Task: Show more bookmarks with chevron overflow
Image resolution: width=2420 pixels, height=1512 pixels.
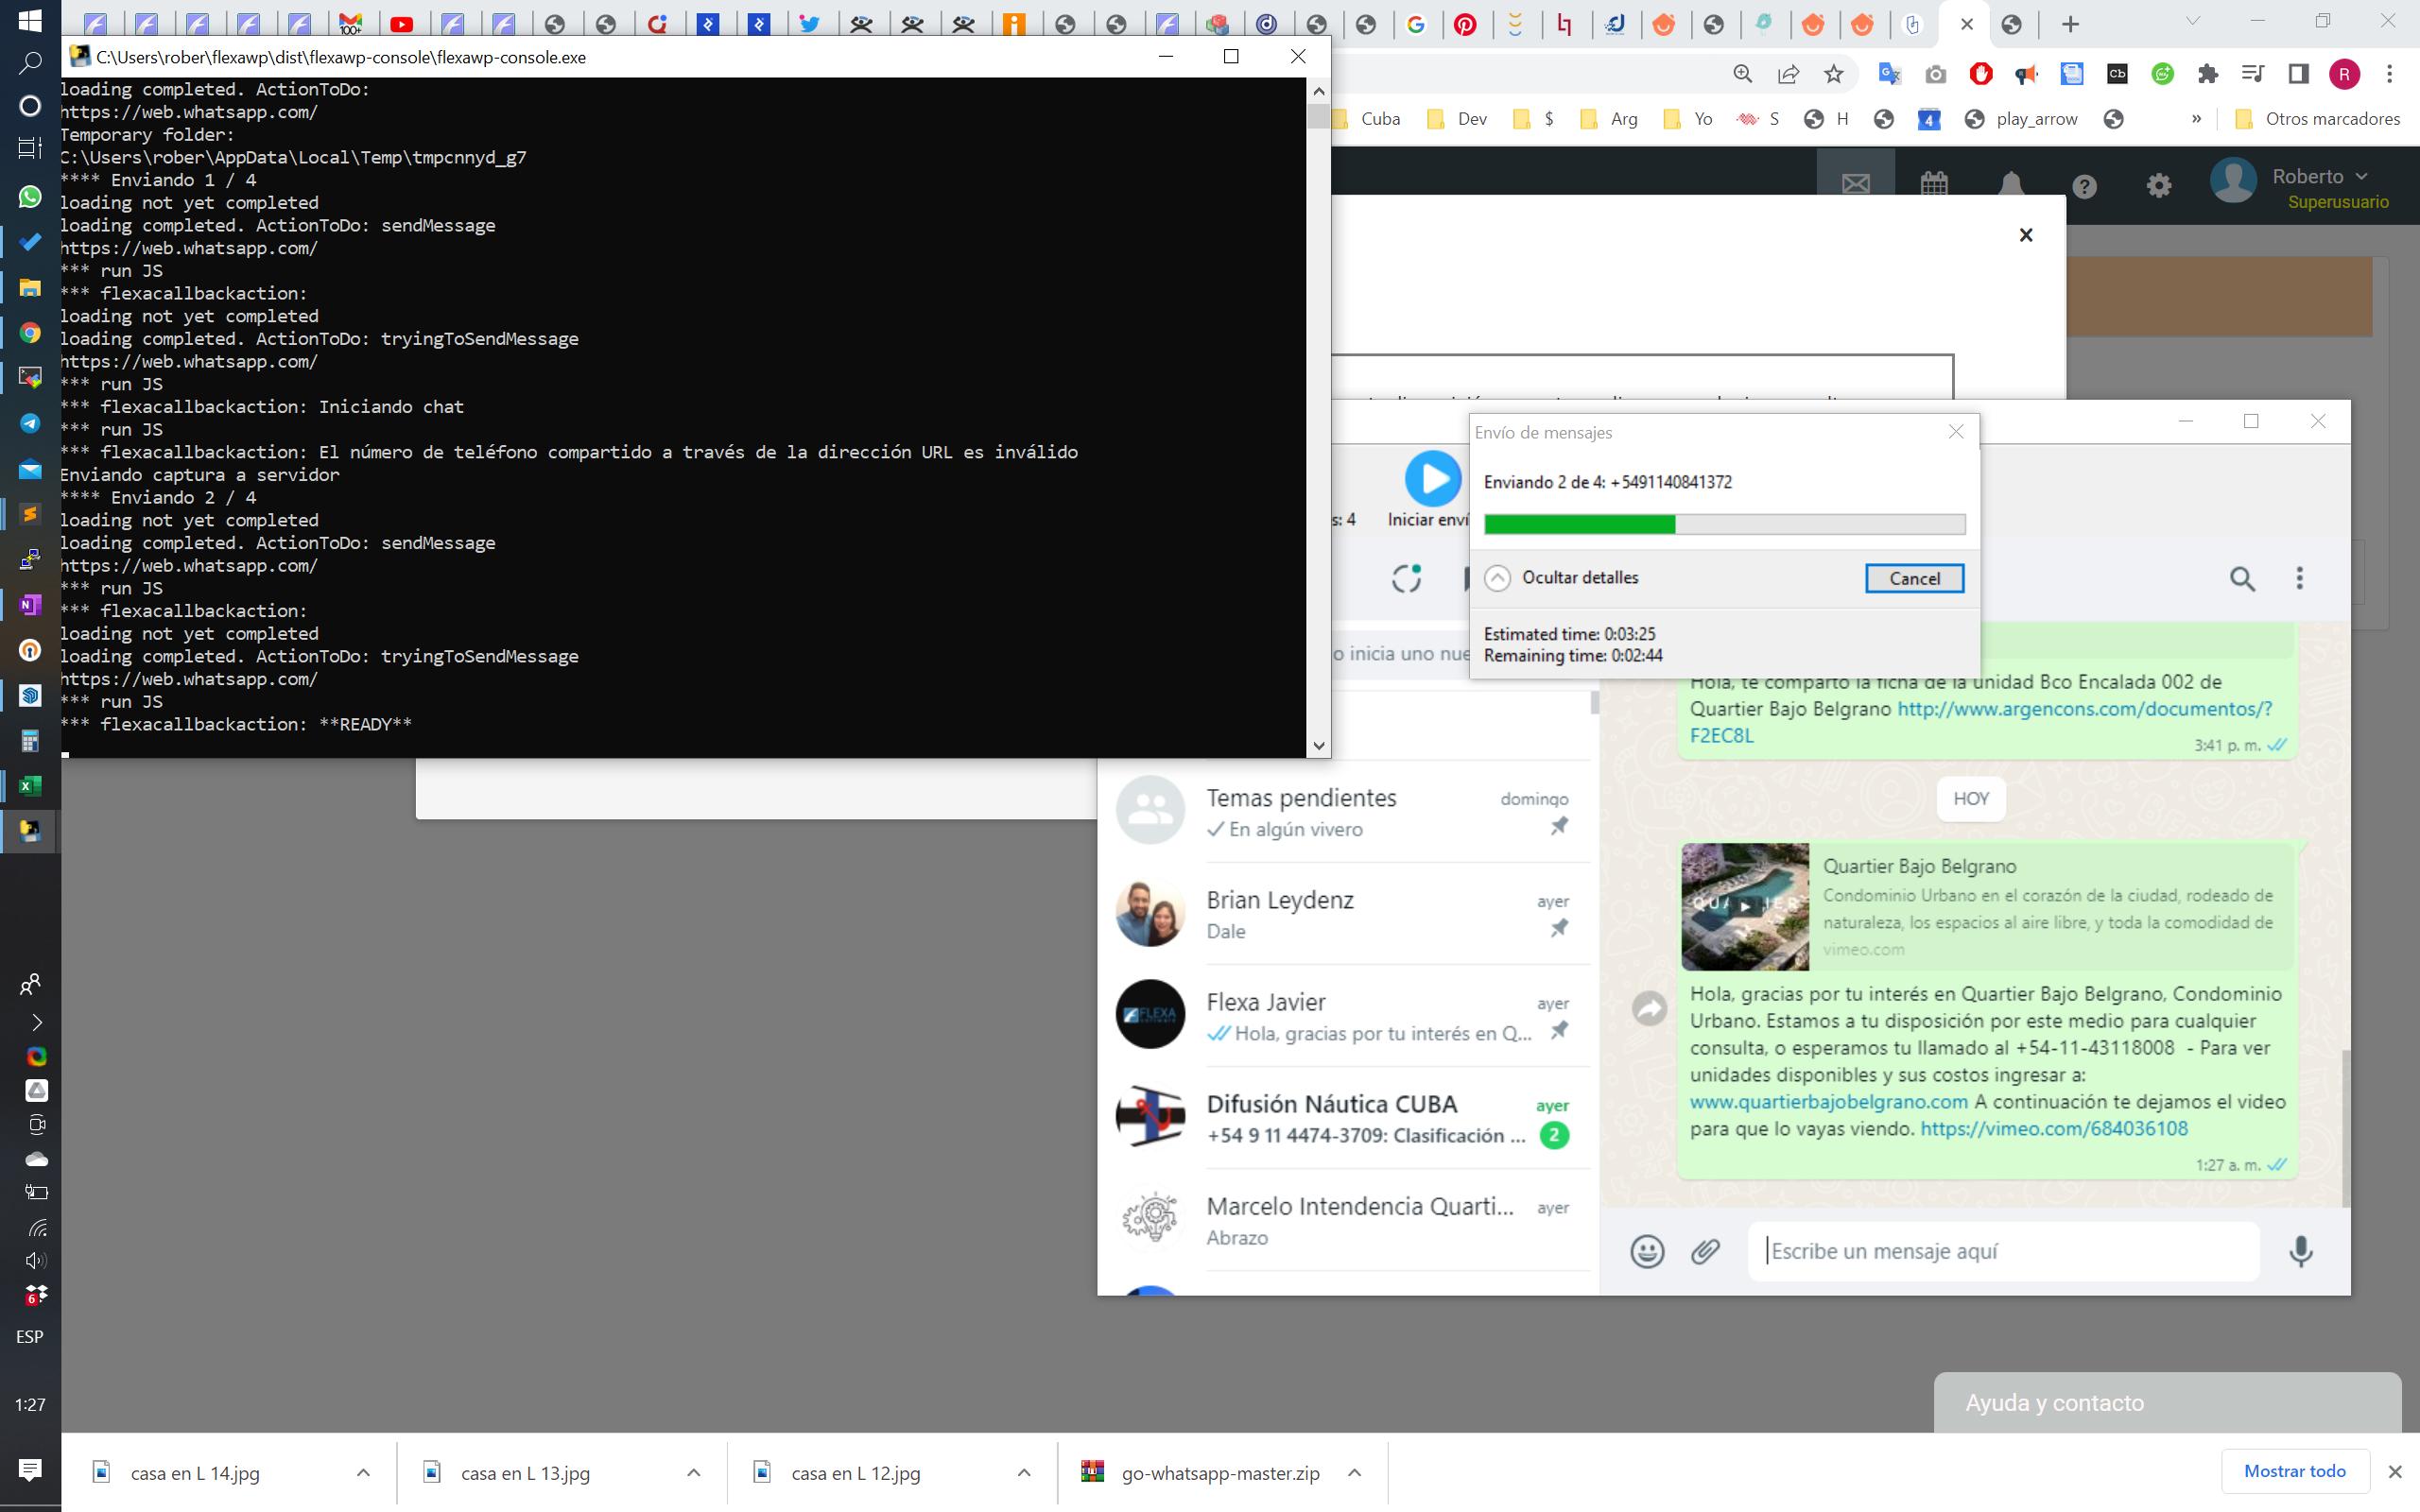Action: [2196, 119]
